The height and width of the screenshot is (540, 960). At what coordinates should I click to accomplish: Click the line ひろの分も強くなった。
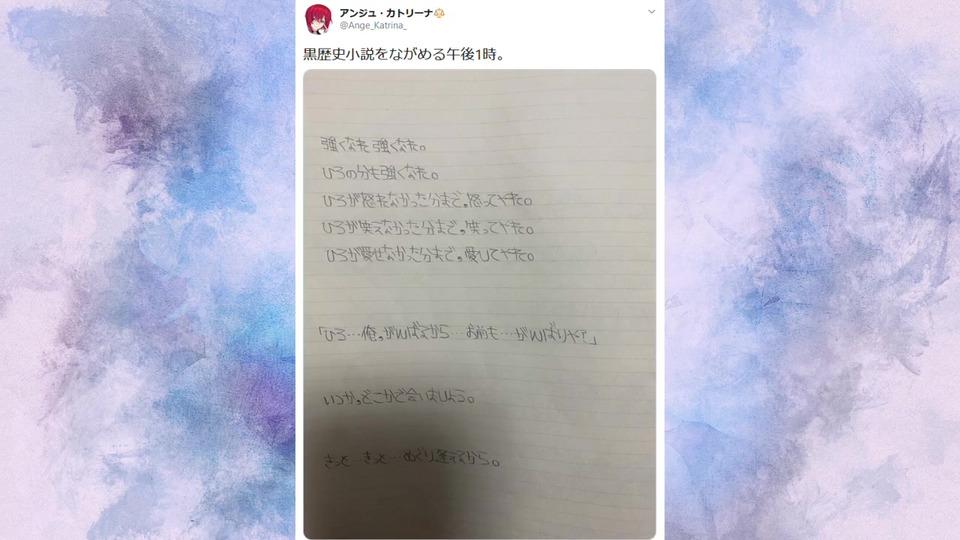381,173
